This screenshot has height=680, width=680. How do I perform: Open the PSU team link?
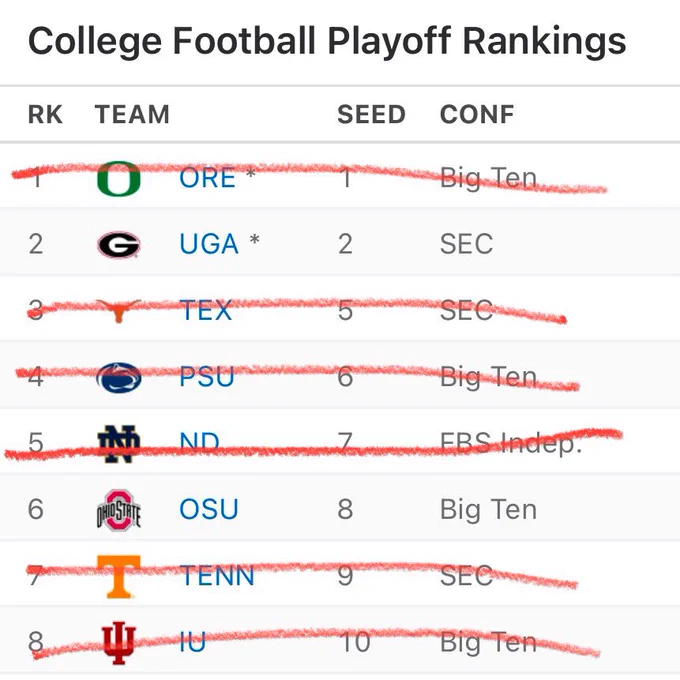tap(207, 377)
